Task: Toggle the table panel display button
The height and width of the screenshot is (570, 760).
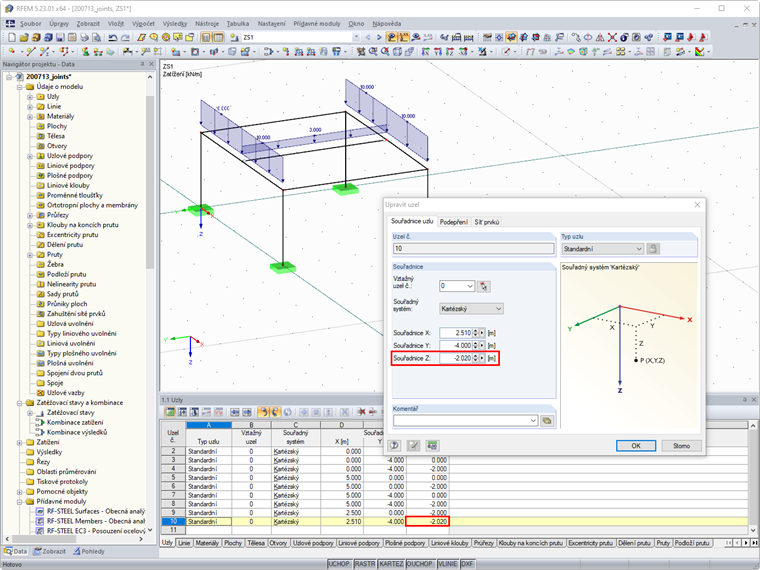Action: pyautogui.click(x=219, y=37)
